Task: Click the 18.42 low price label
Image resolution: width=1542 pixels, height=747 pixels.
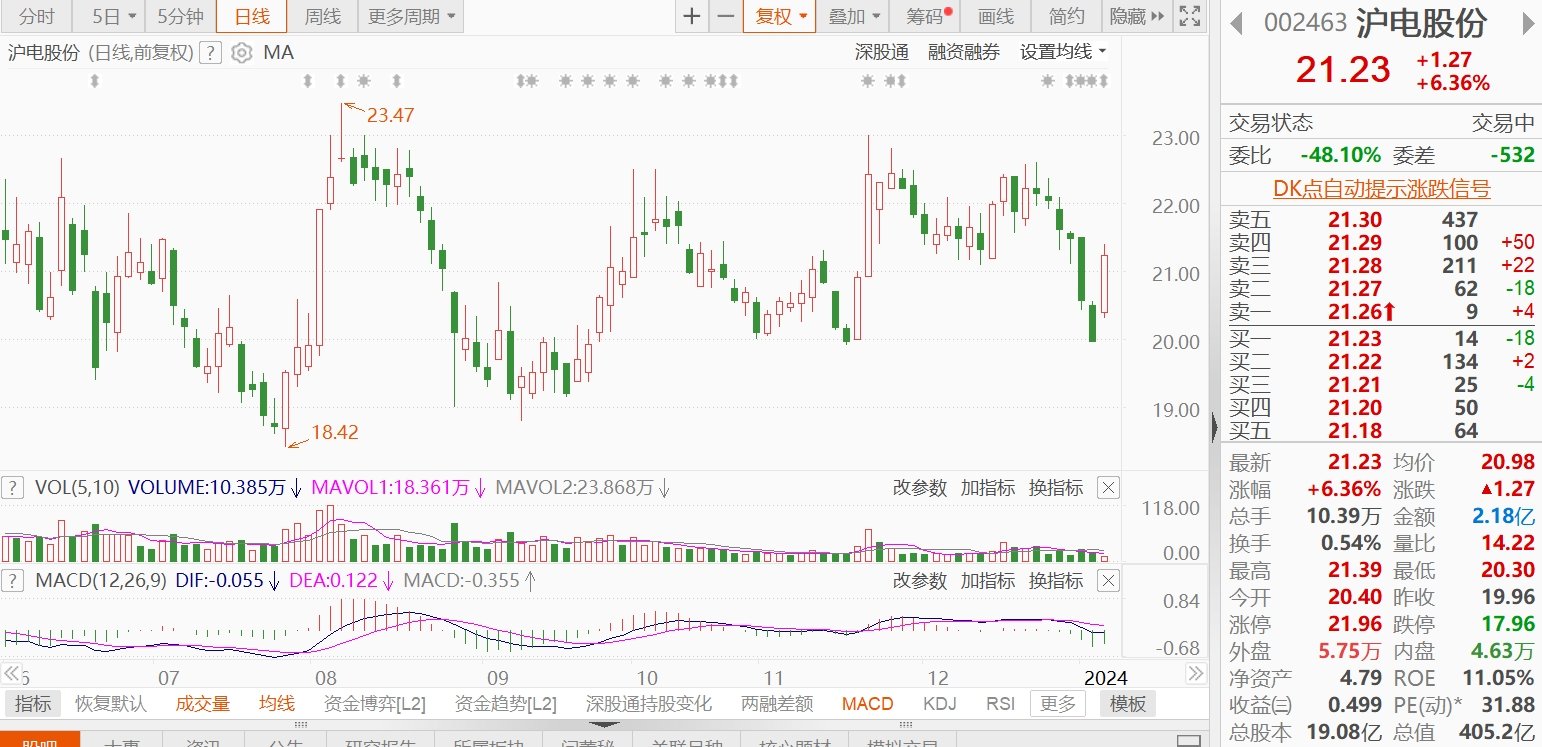Action: (334, 433)
